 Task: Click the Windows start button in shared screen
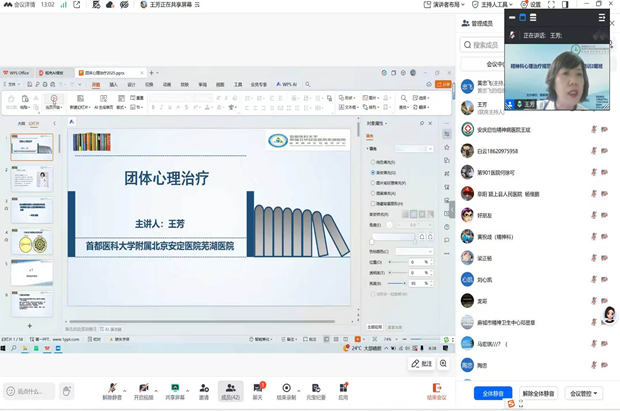pyautogui.click(x=3, y=348)
